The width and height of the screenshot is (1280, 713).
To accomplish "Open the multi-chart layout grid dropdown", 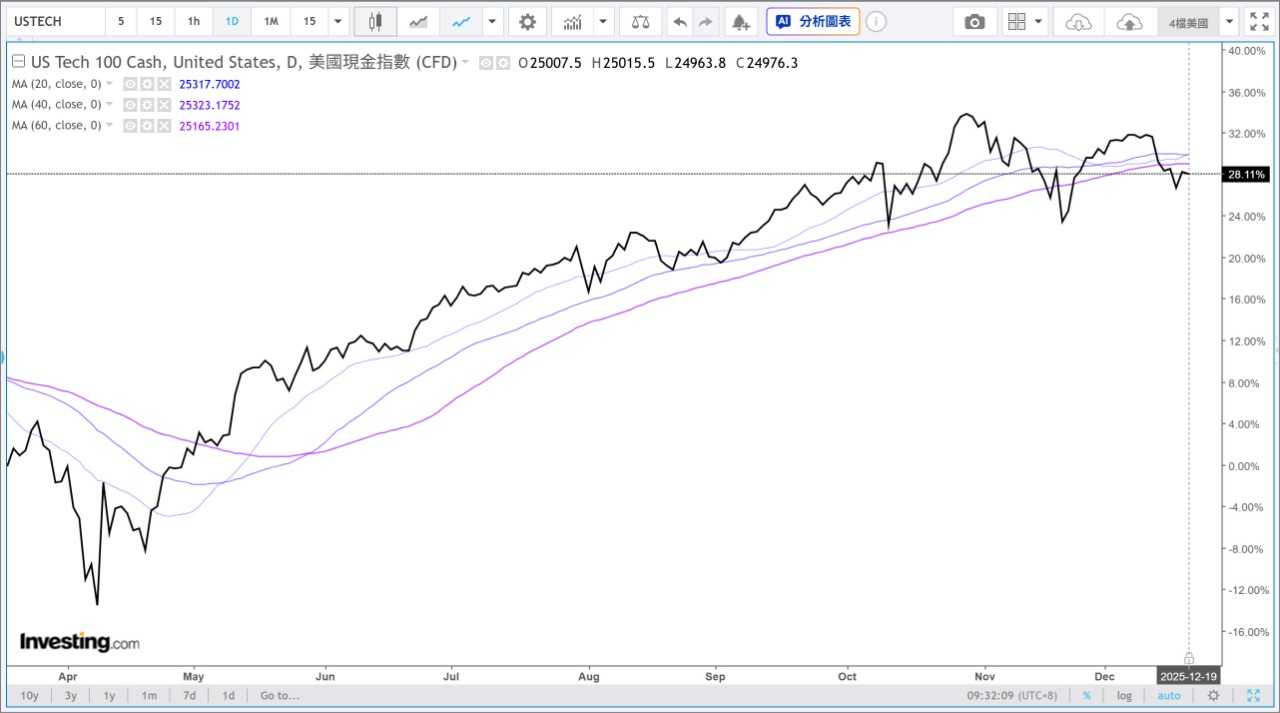I will (x=1038, y=20).
